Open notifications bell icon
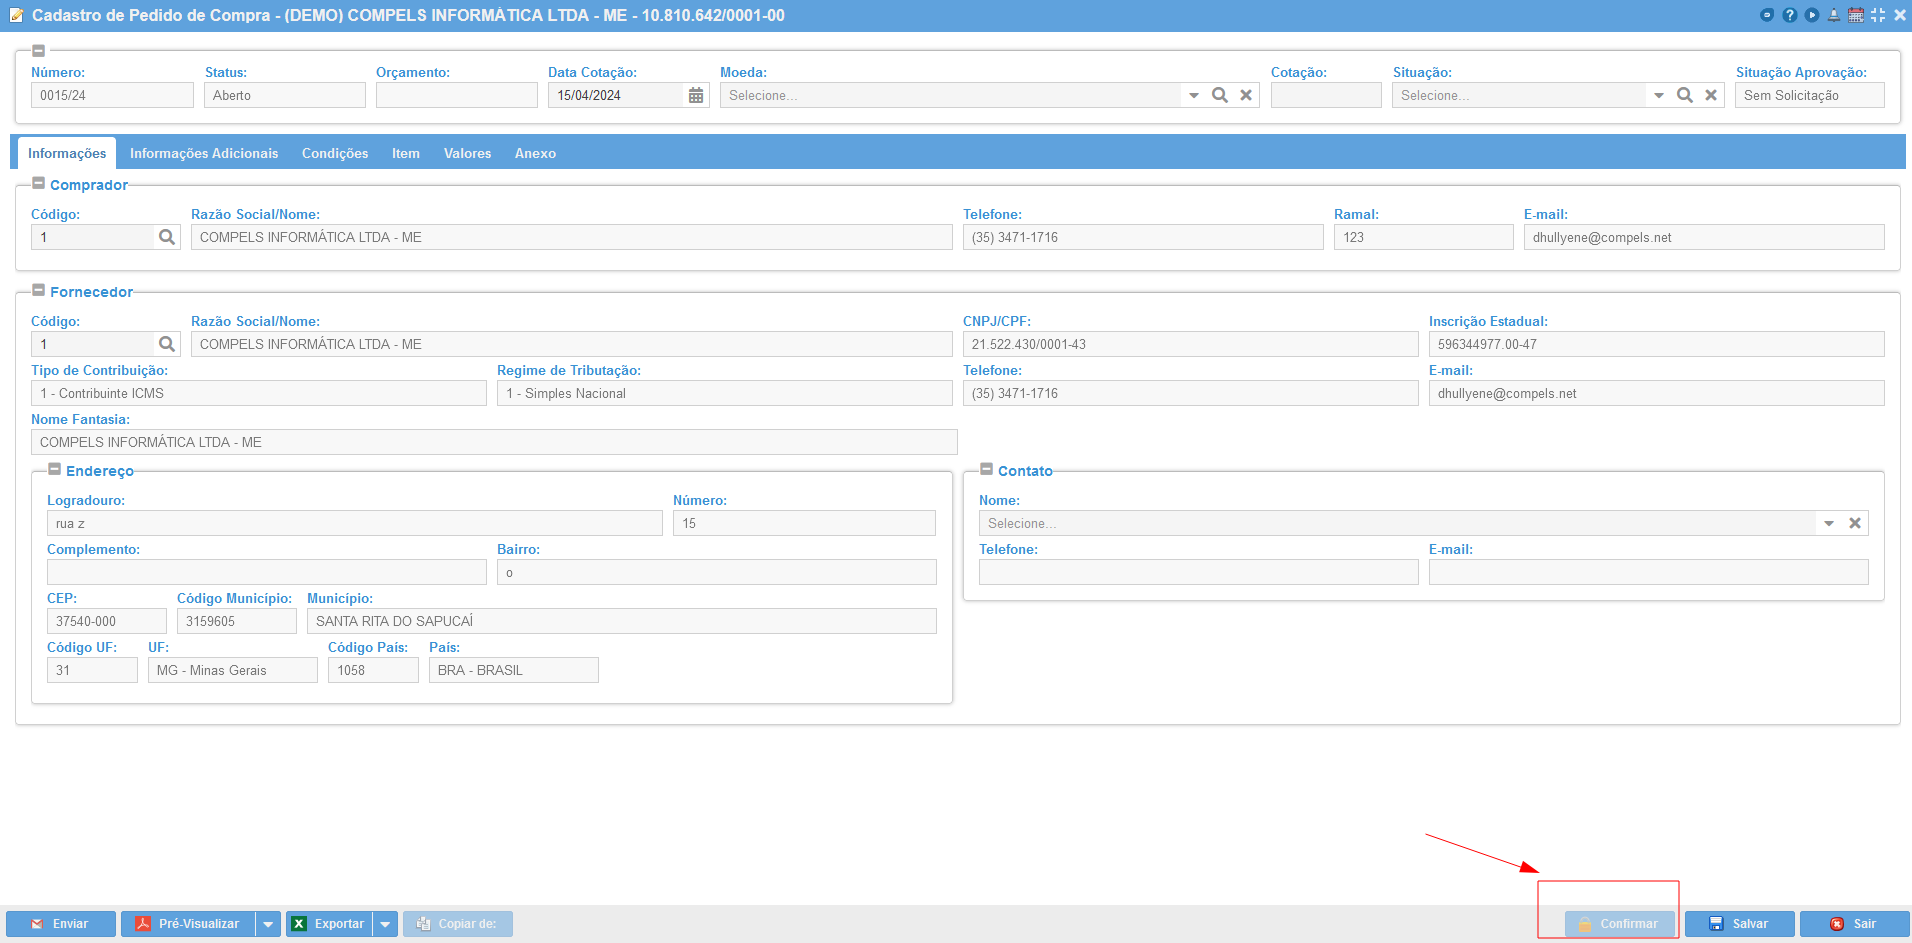 pyautogui.click(x=1834, y=15)
